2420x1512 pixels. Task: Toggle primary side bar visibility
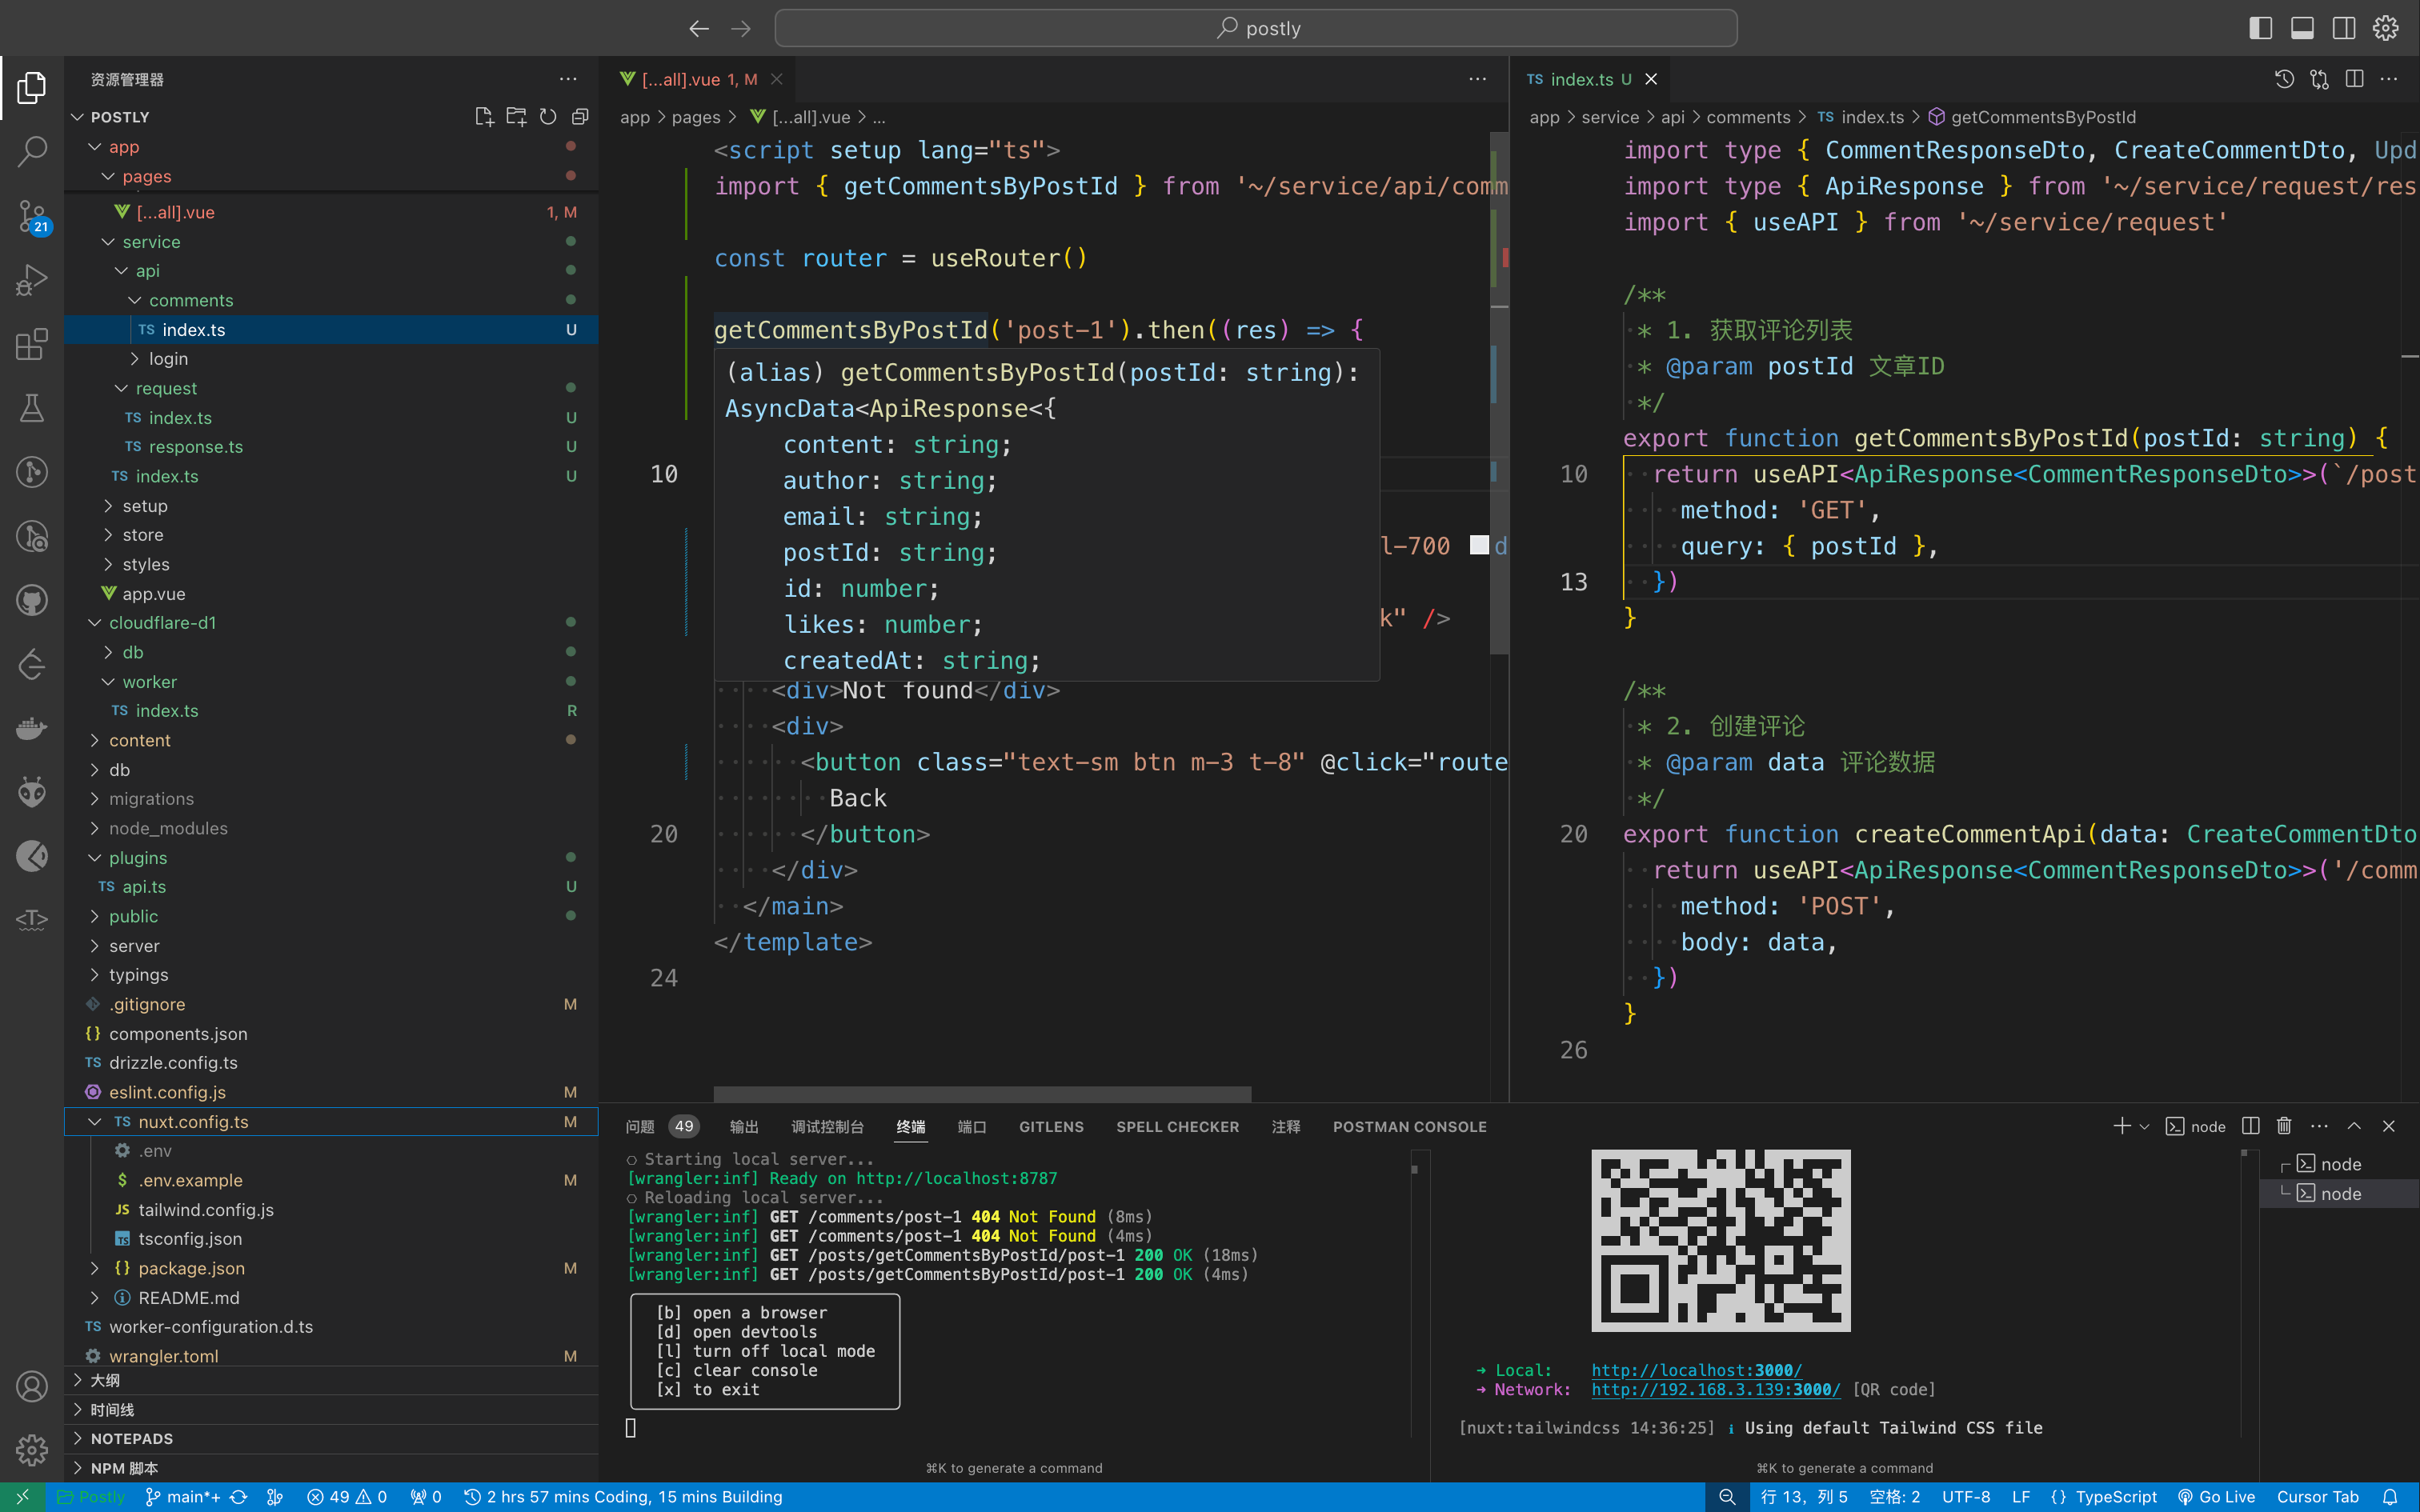[2260, 28]
